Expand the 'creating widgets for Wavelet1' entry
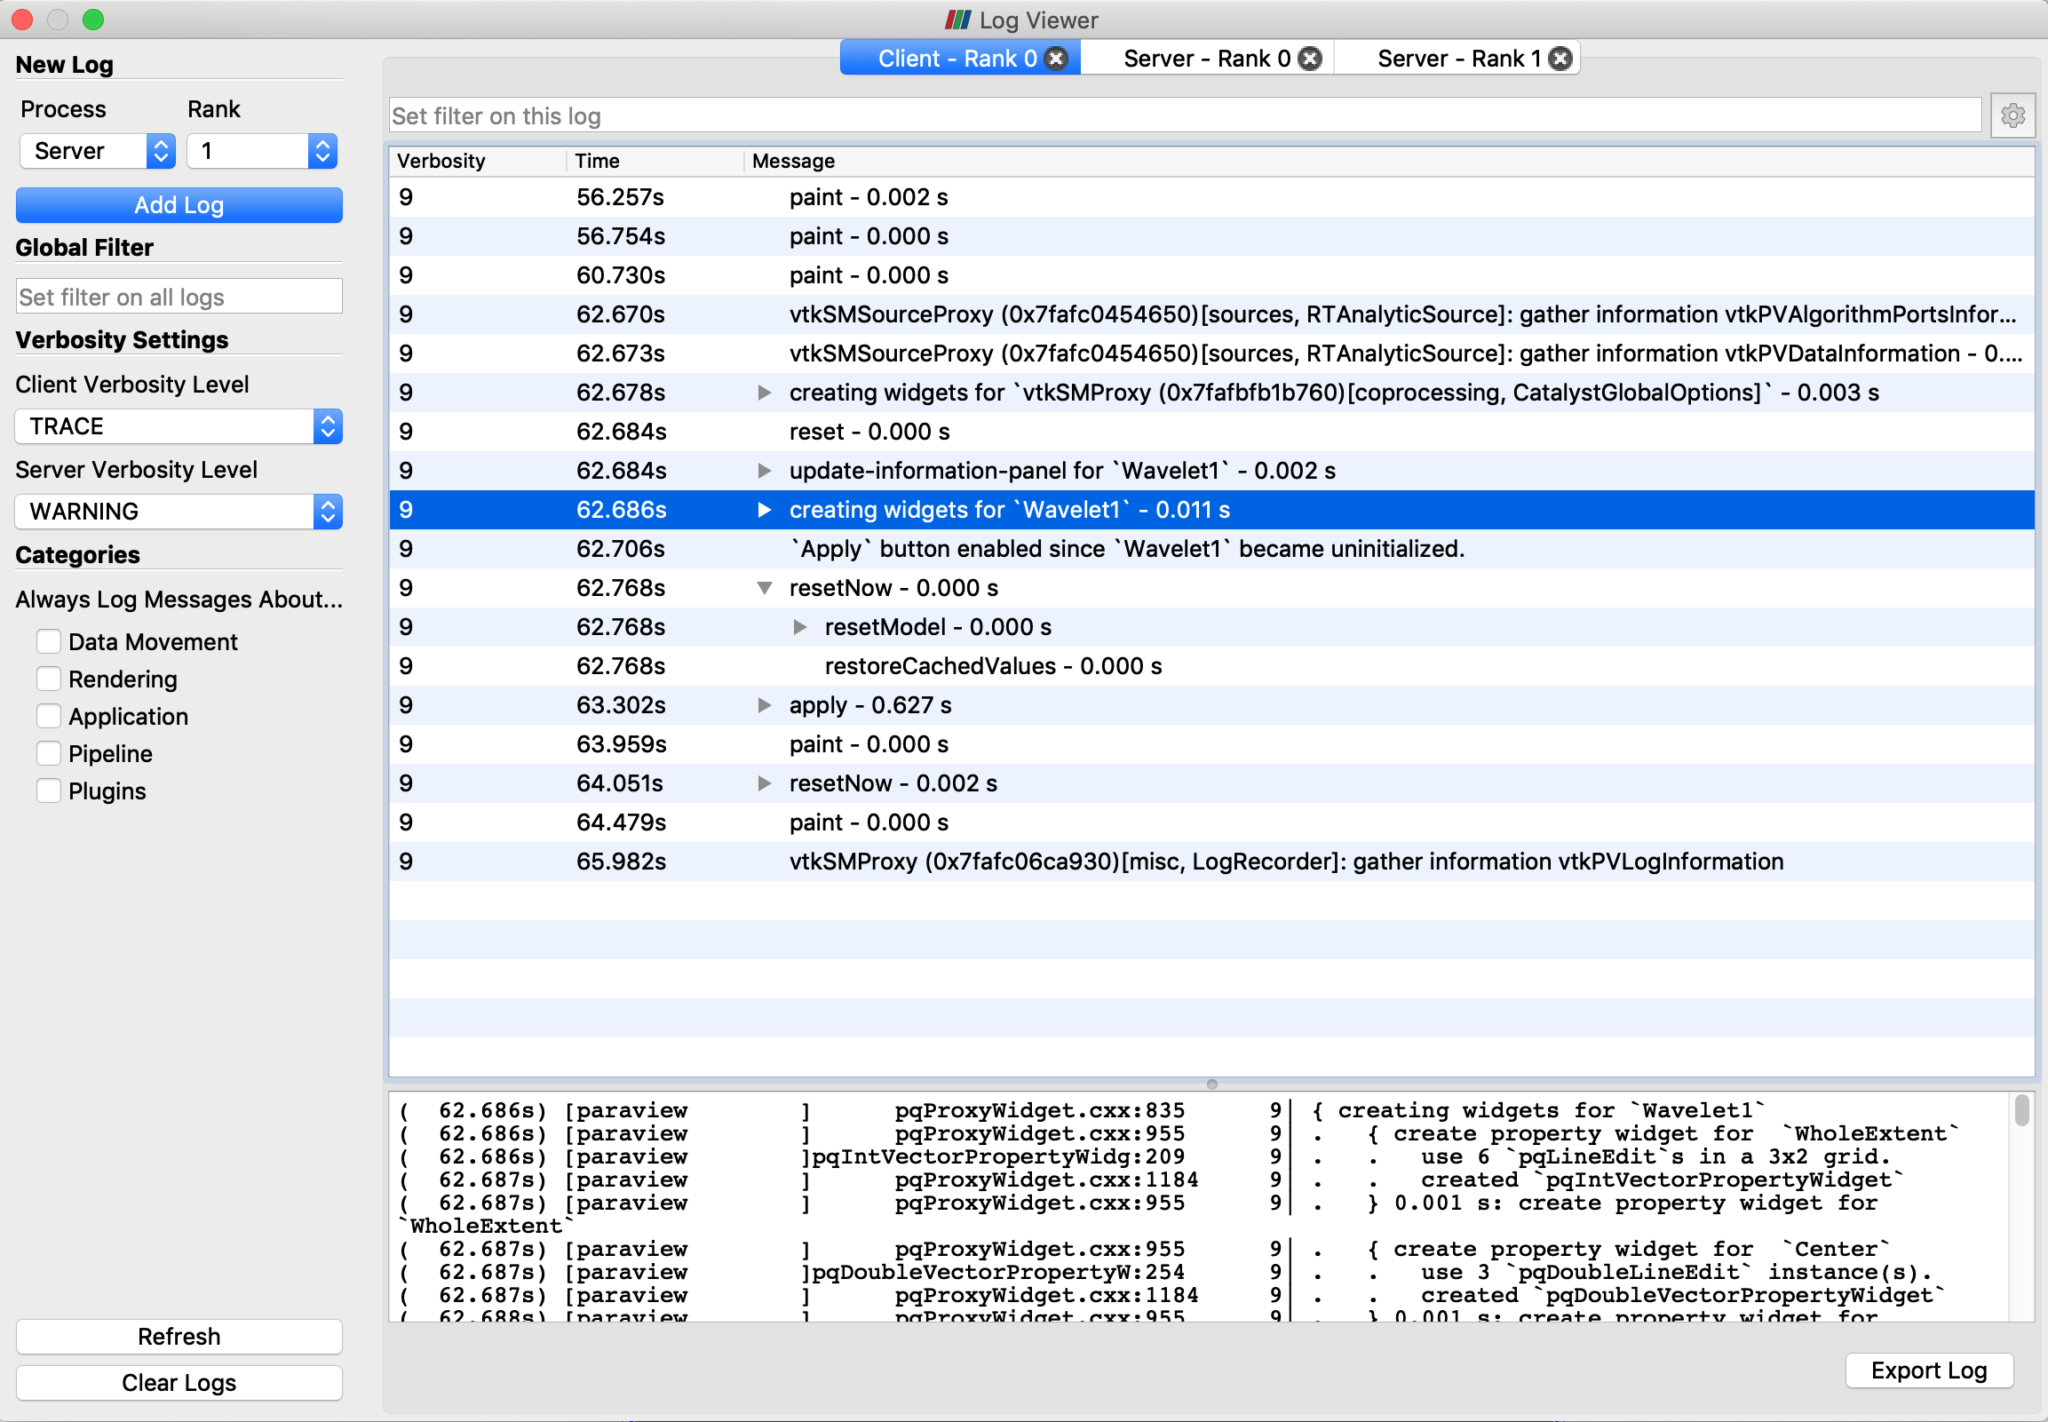This screenshot has height=1422, width=2048. (764, 510)
